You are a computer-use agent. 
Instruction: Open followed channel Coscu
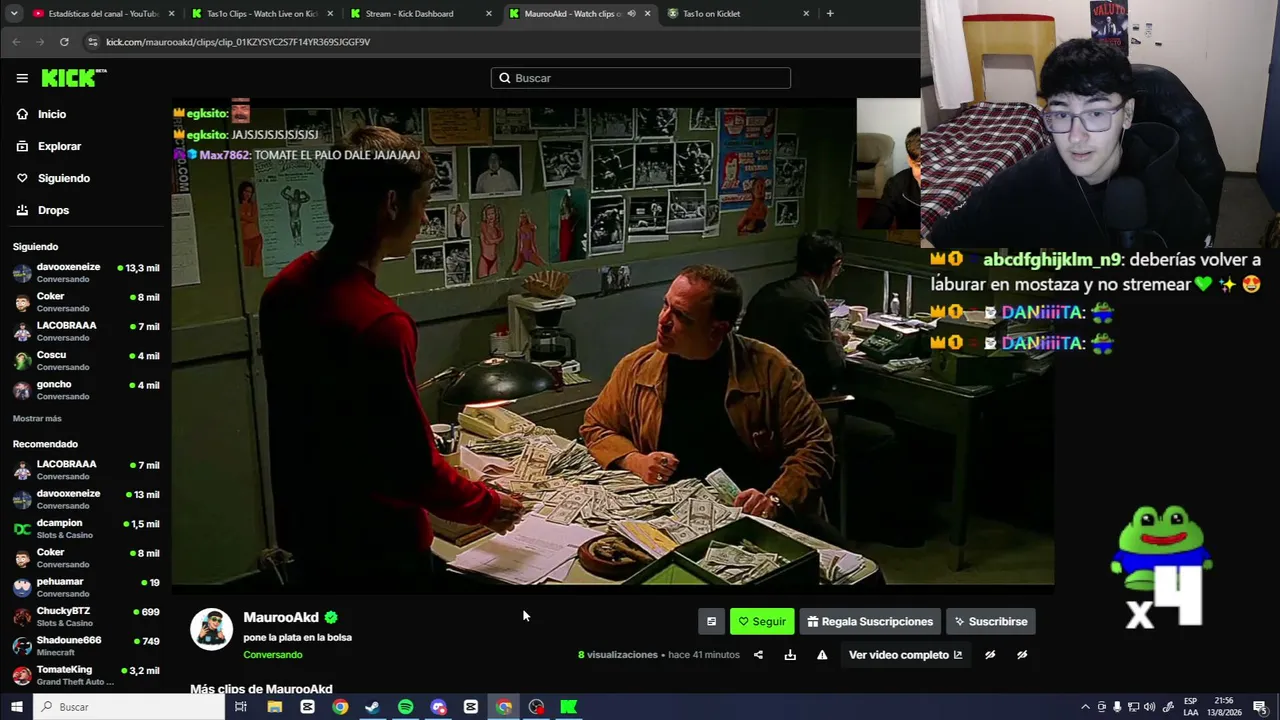point(86,360)
